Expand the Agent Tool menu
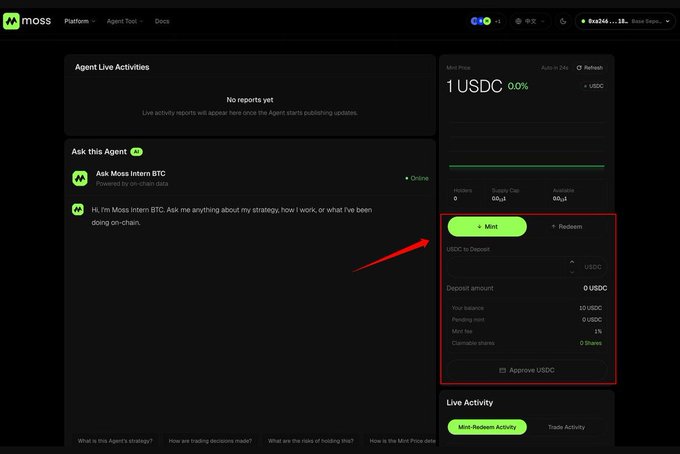 [124, 21]
